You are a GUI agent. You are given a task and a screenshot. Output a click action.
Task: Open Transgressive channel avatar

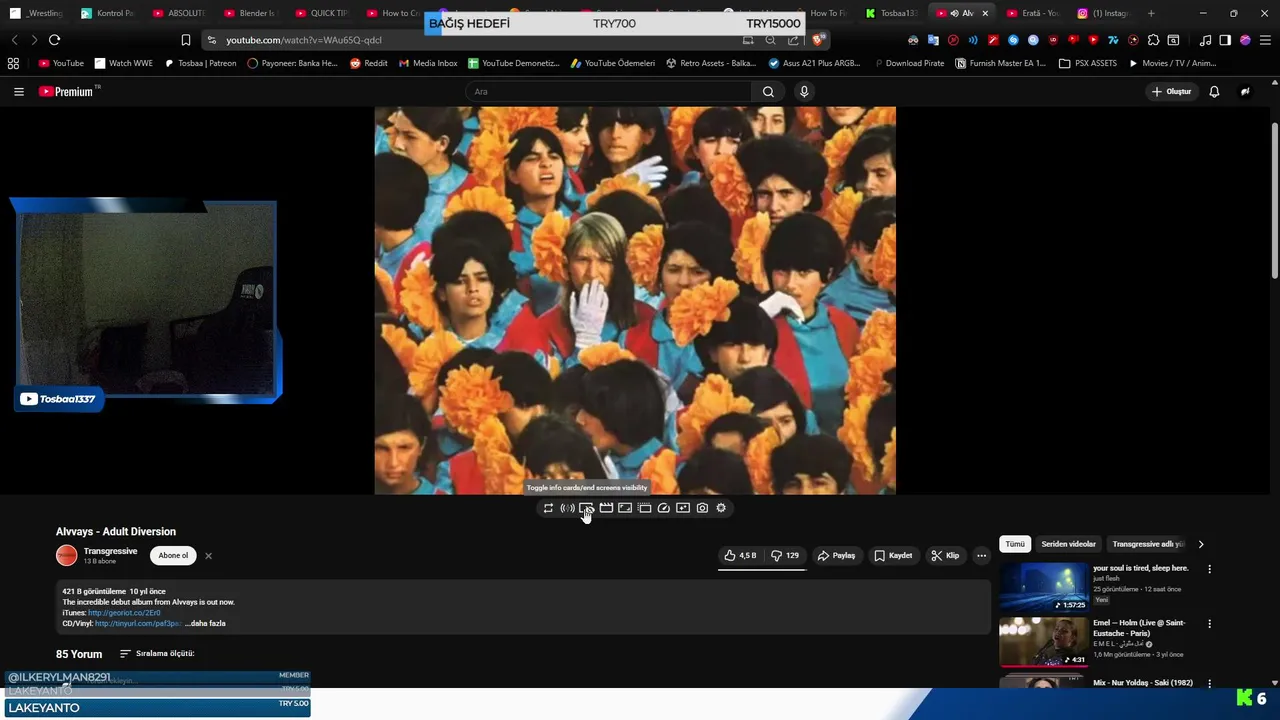click(66, 555)
